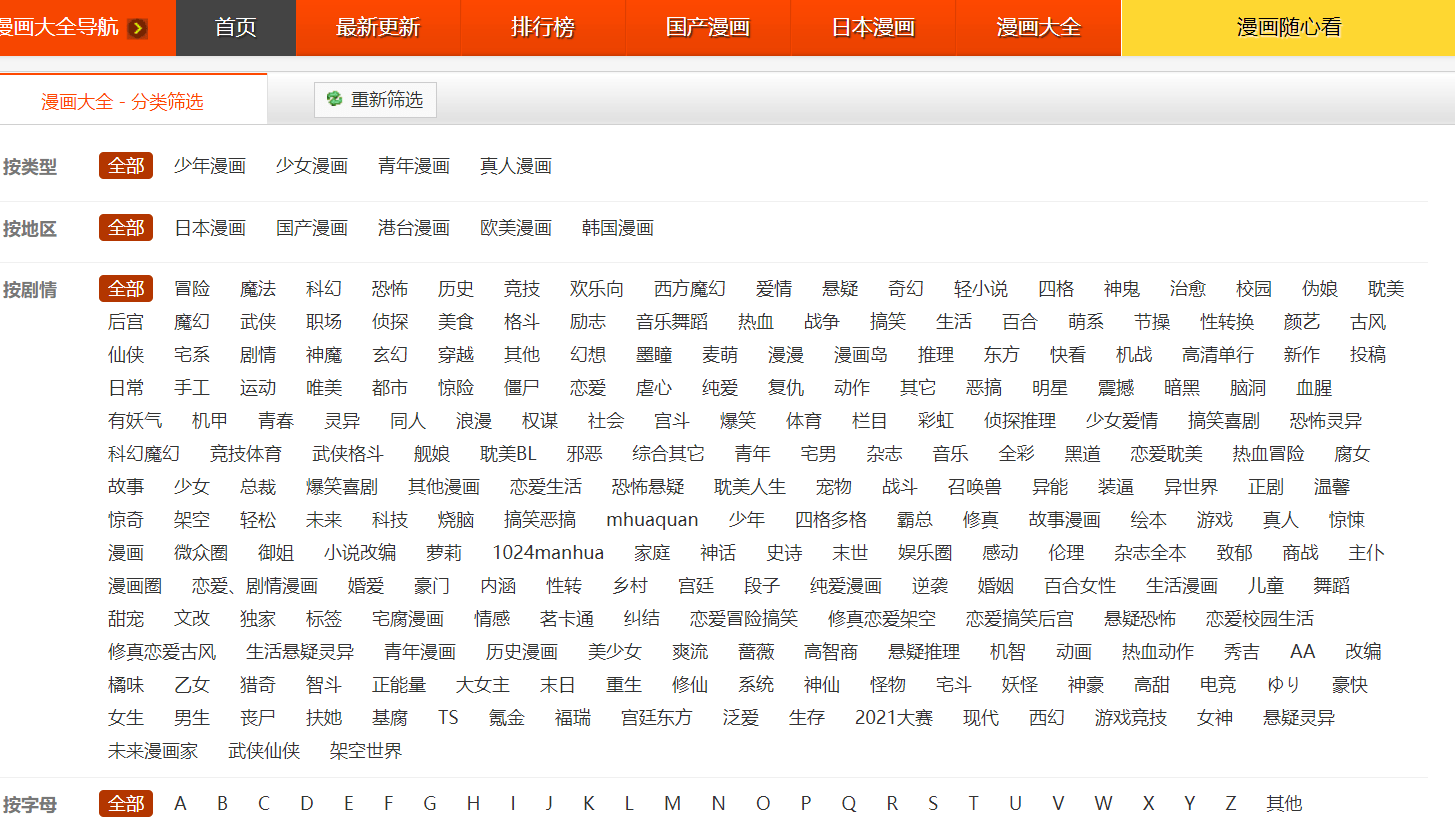Click the green icon on 重新筛选 button
This screenshot has height=830, width=1455.
[334, 99]
